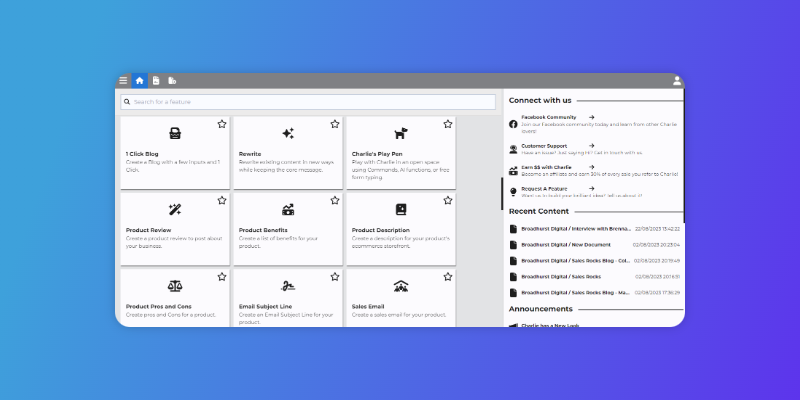Favorite the 1 Click Blog card

point(221,124)
